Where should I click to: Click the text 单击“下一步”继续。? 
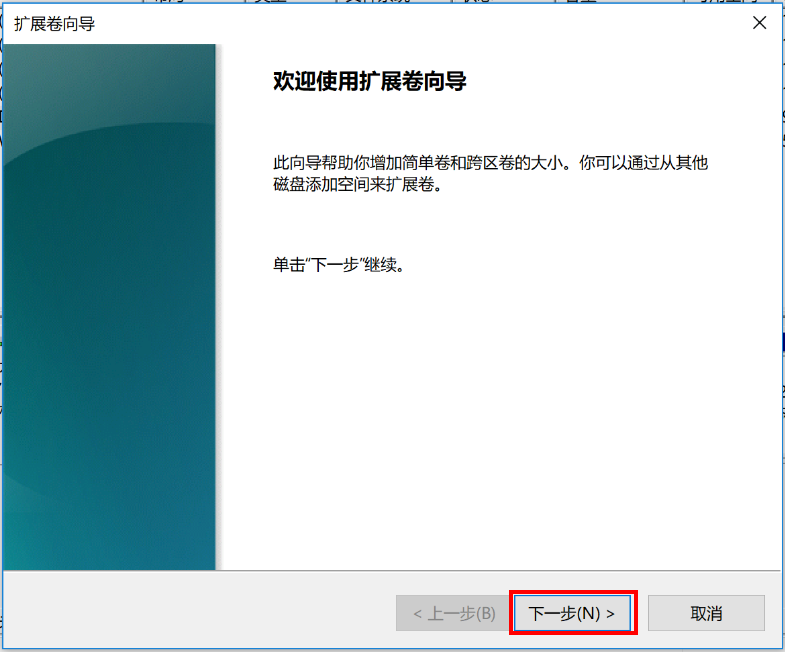(338, 264)
